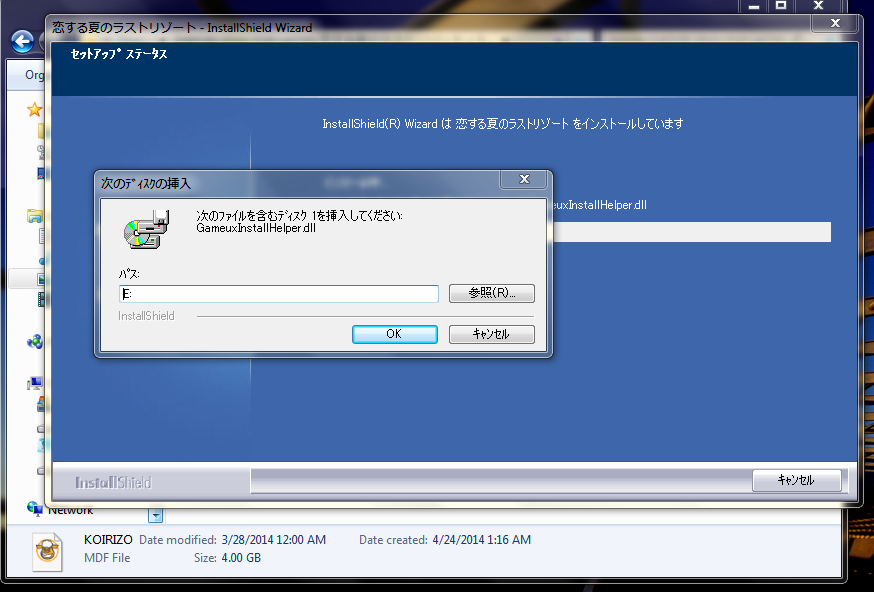874x592 pixels.
Task: Close the 次のディスクの挿入 dialog
Action: click(x=524, y=180)
